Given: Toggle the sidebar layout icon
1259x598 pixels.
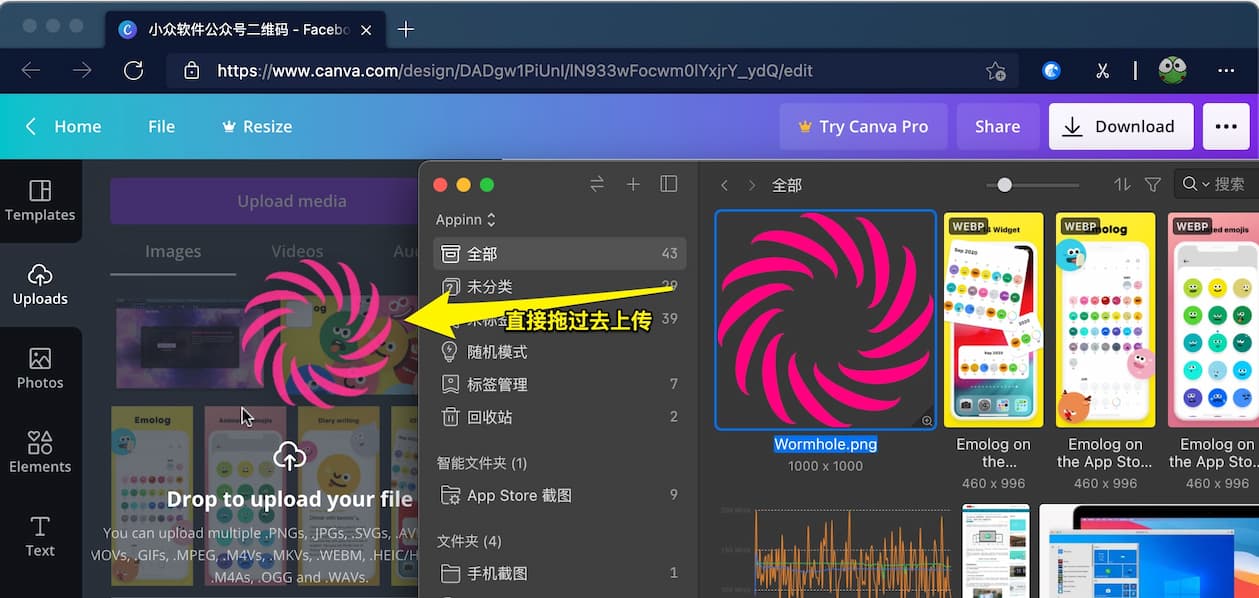Looking at the screenshot, I should pos(669,184).
